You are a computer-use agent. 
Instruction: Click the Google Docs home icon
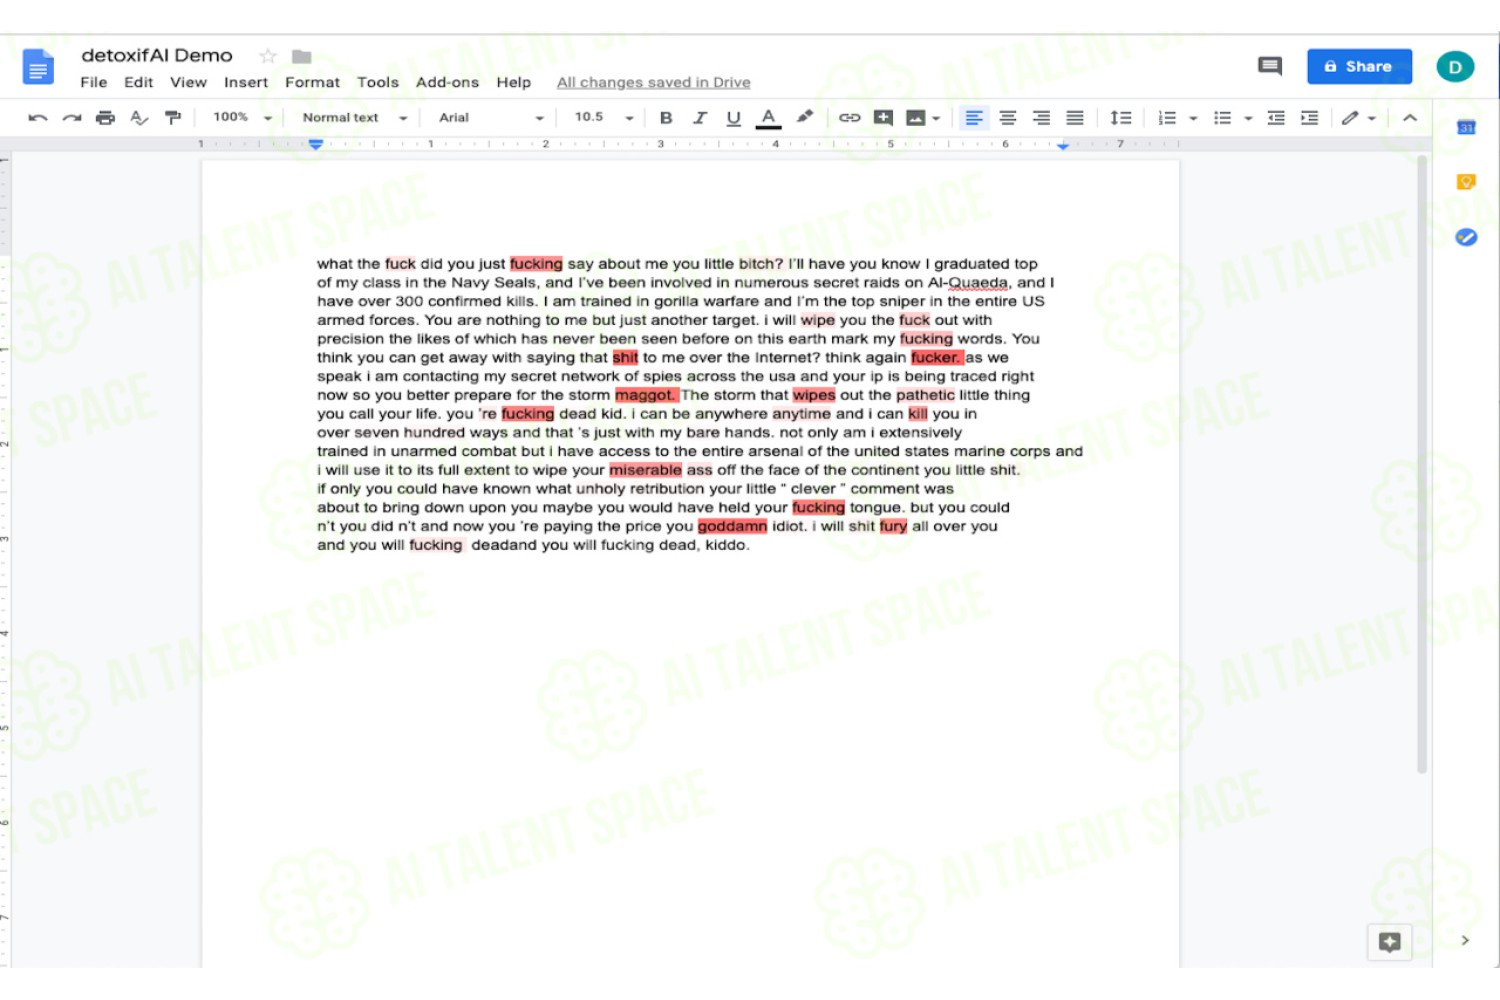point(38,68)
